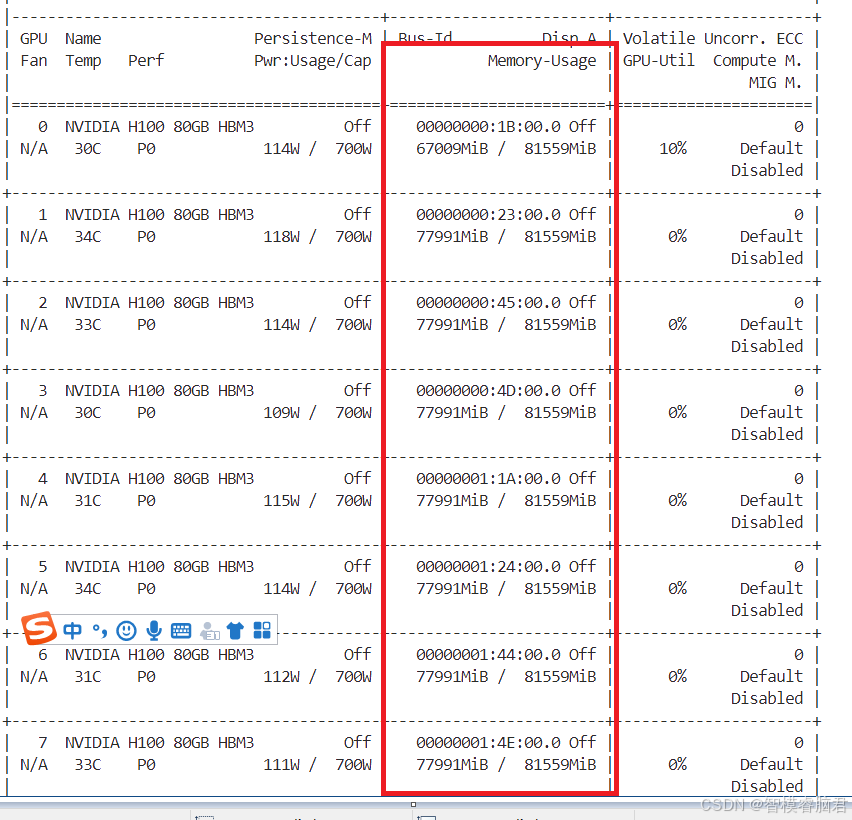Click 81559MiB total for GPU 0
Screen dimensions: 852x820
560,149
